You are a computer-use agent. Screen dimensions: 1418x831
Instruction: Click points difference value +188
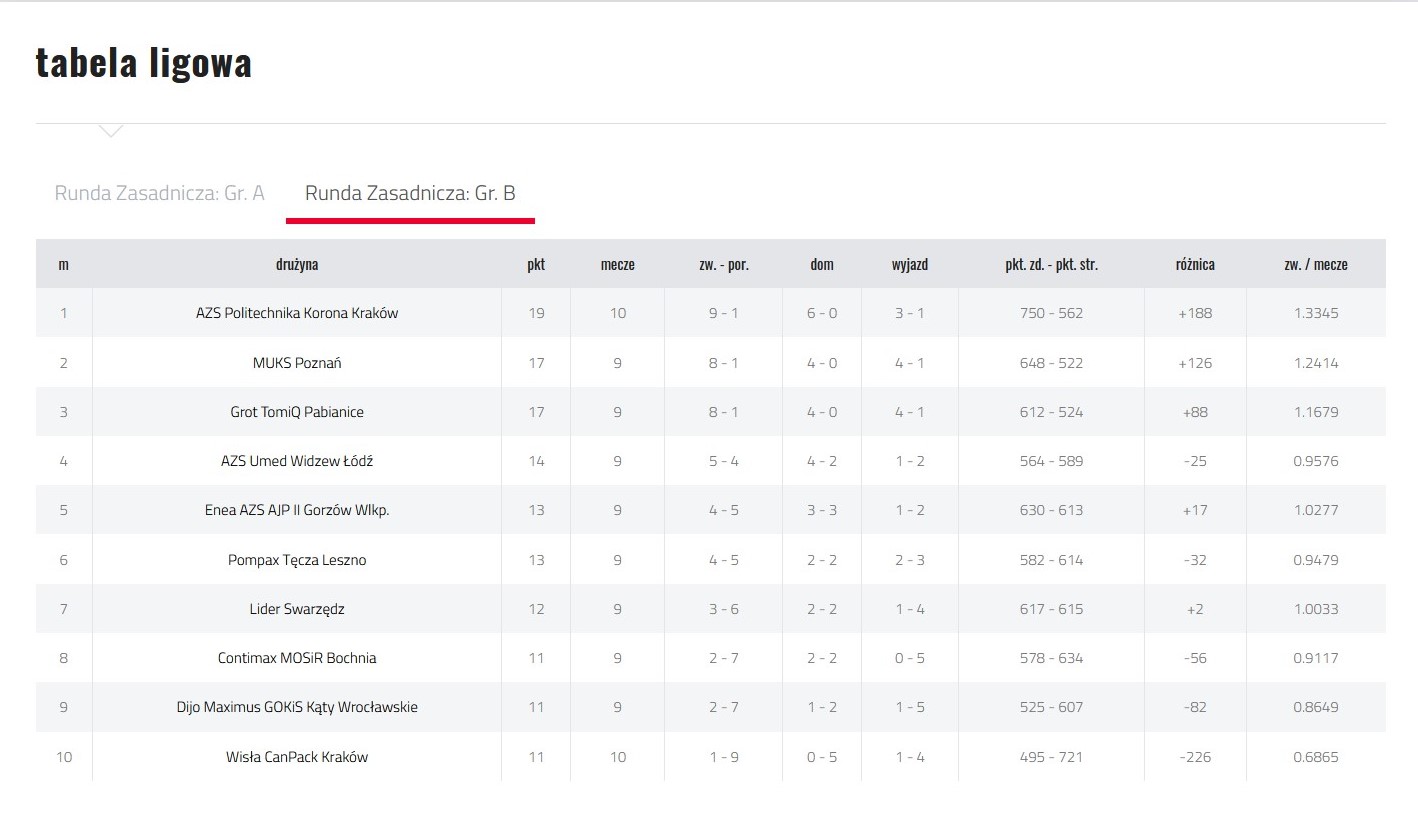point(1195,313)
